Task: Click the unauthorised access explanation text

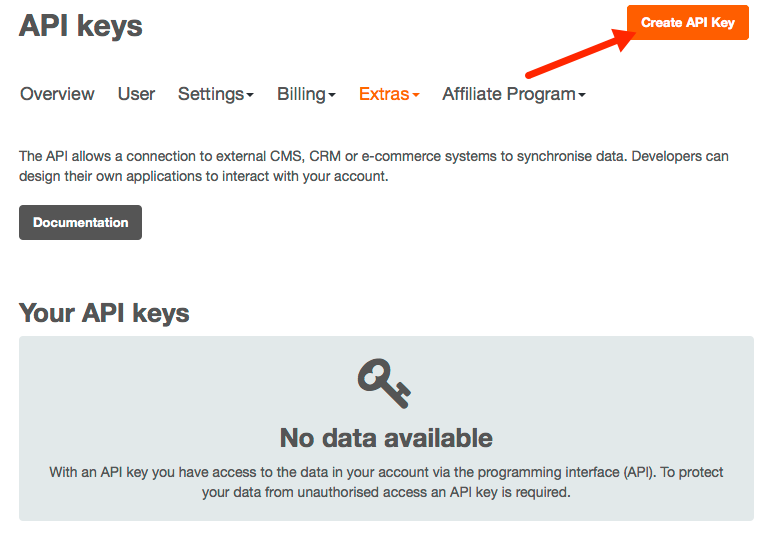Action: (x=386, y=482)
